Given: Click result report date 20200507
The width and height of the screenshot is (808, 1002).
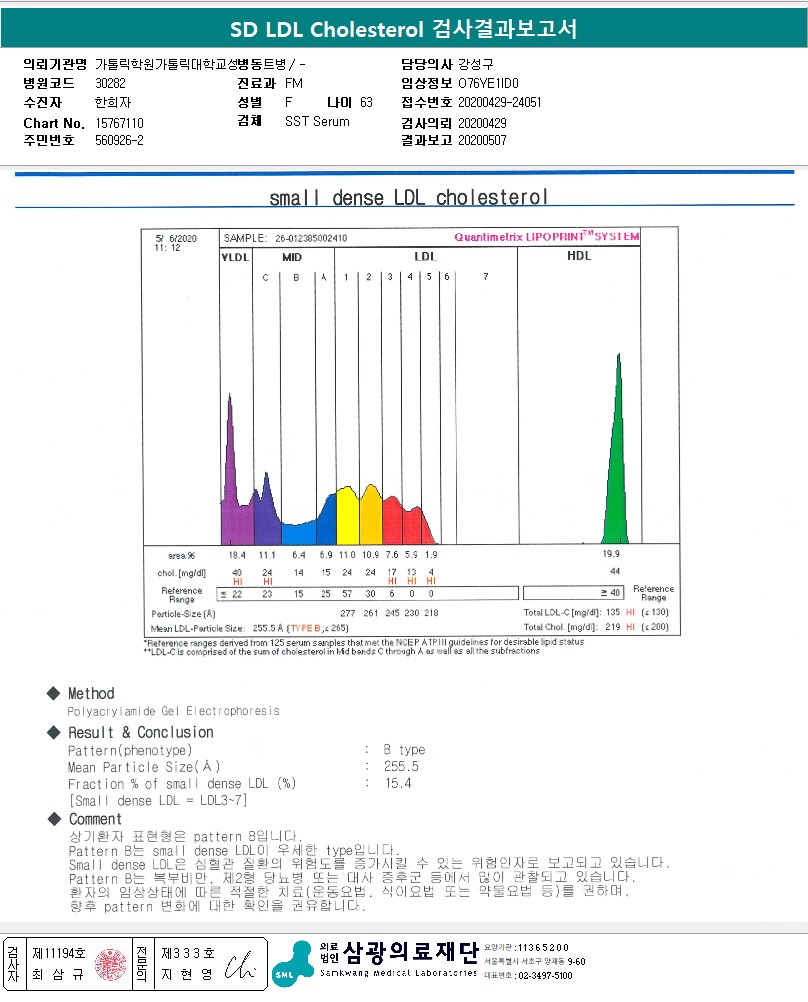Looking at the screenshot, I should pos(482,140).
